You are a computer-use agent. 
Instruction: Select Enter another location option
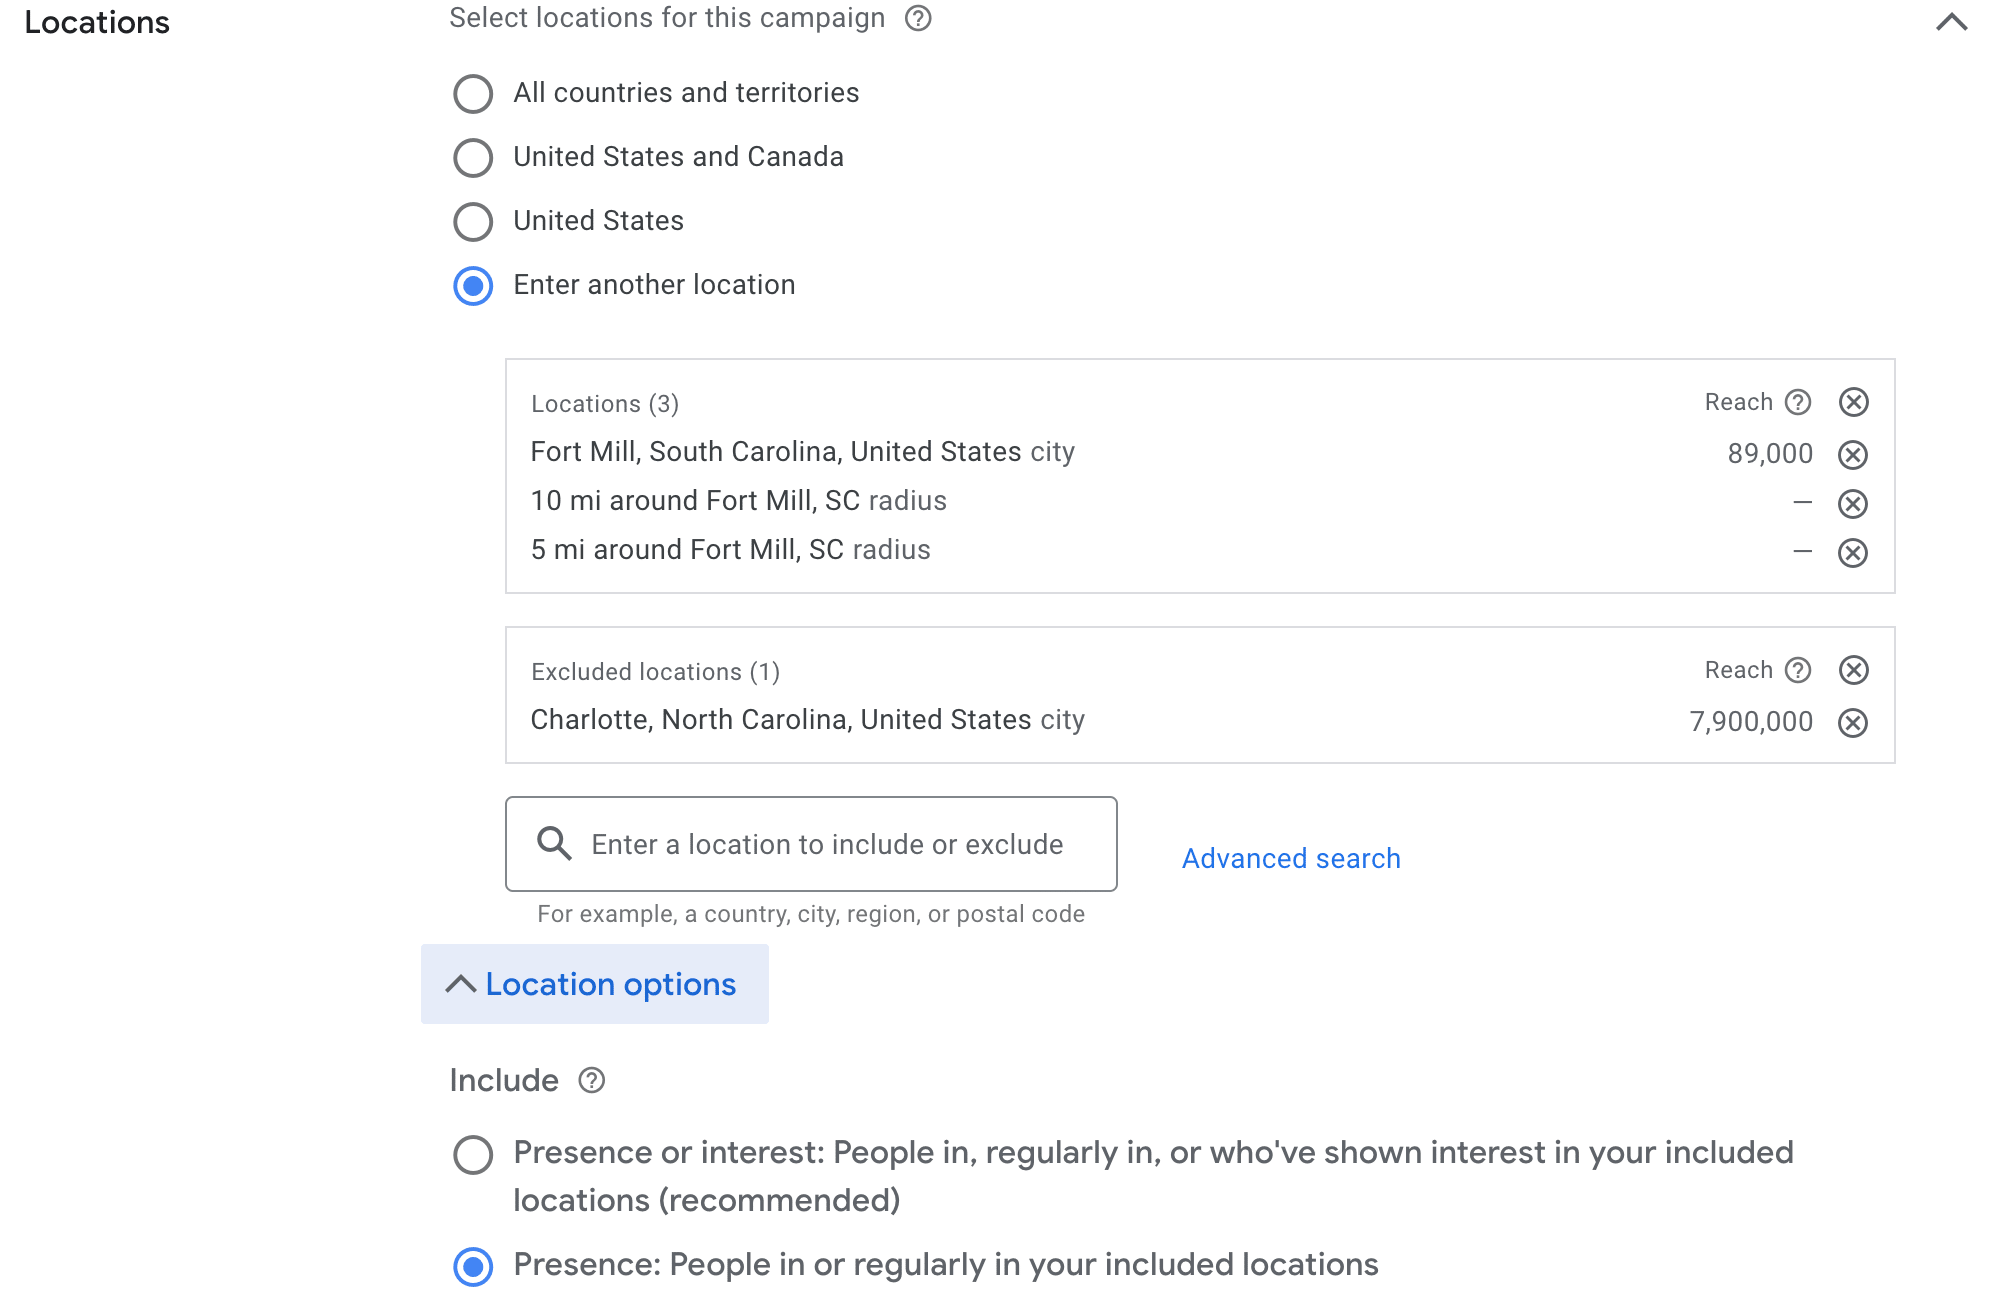473,286
